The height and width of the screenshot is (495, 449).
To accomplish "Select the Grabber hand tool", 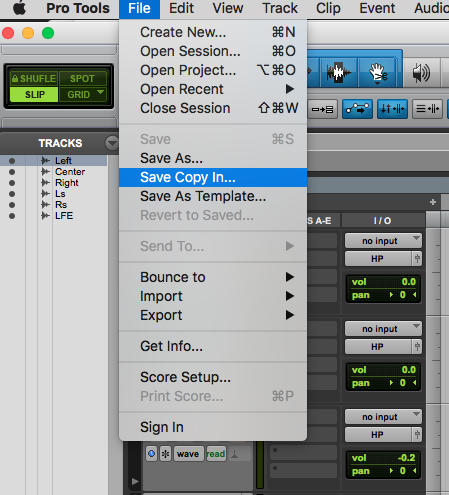I will [377, 73].
